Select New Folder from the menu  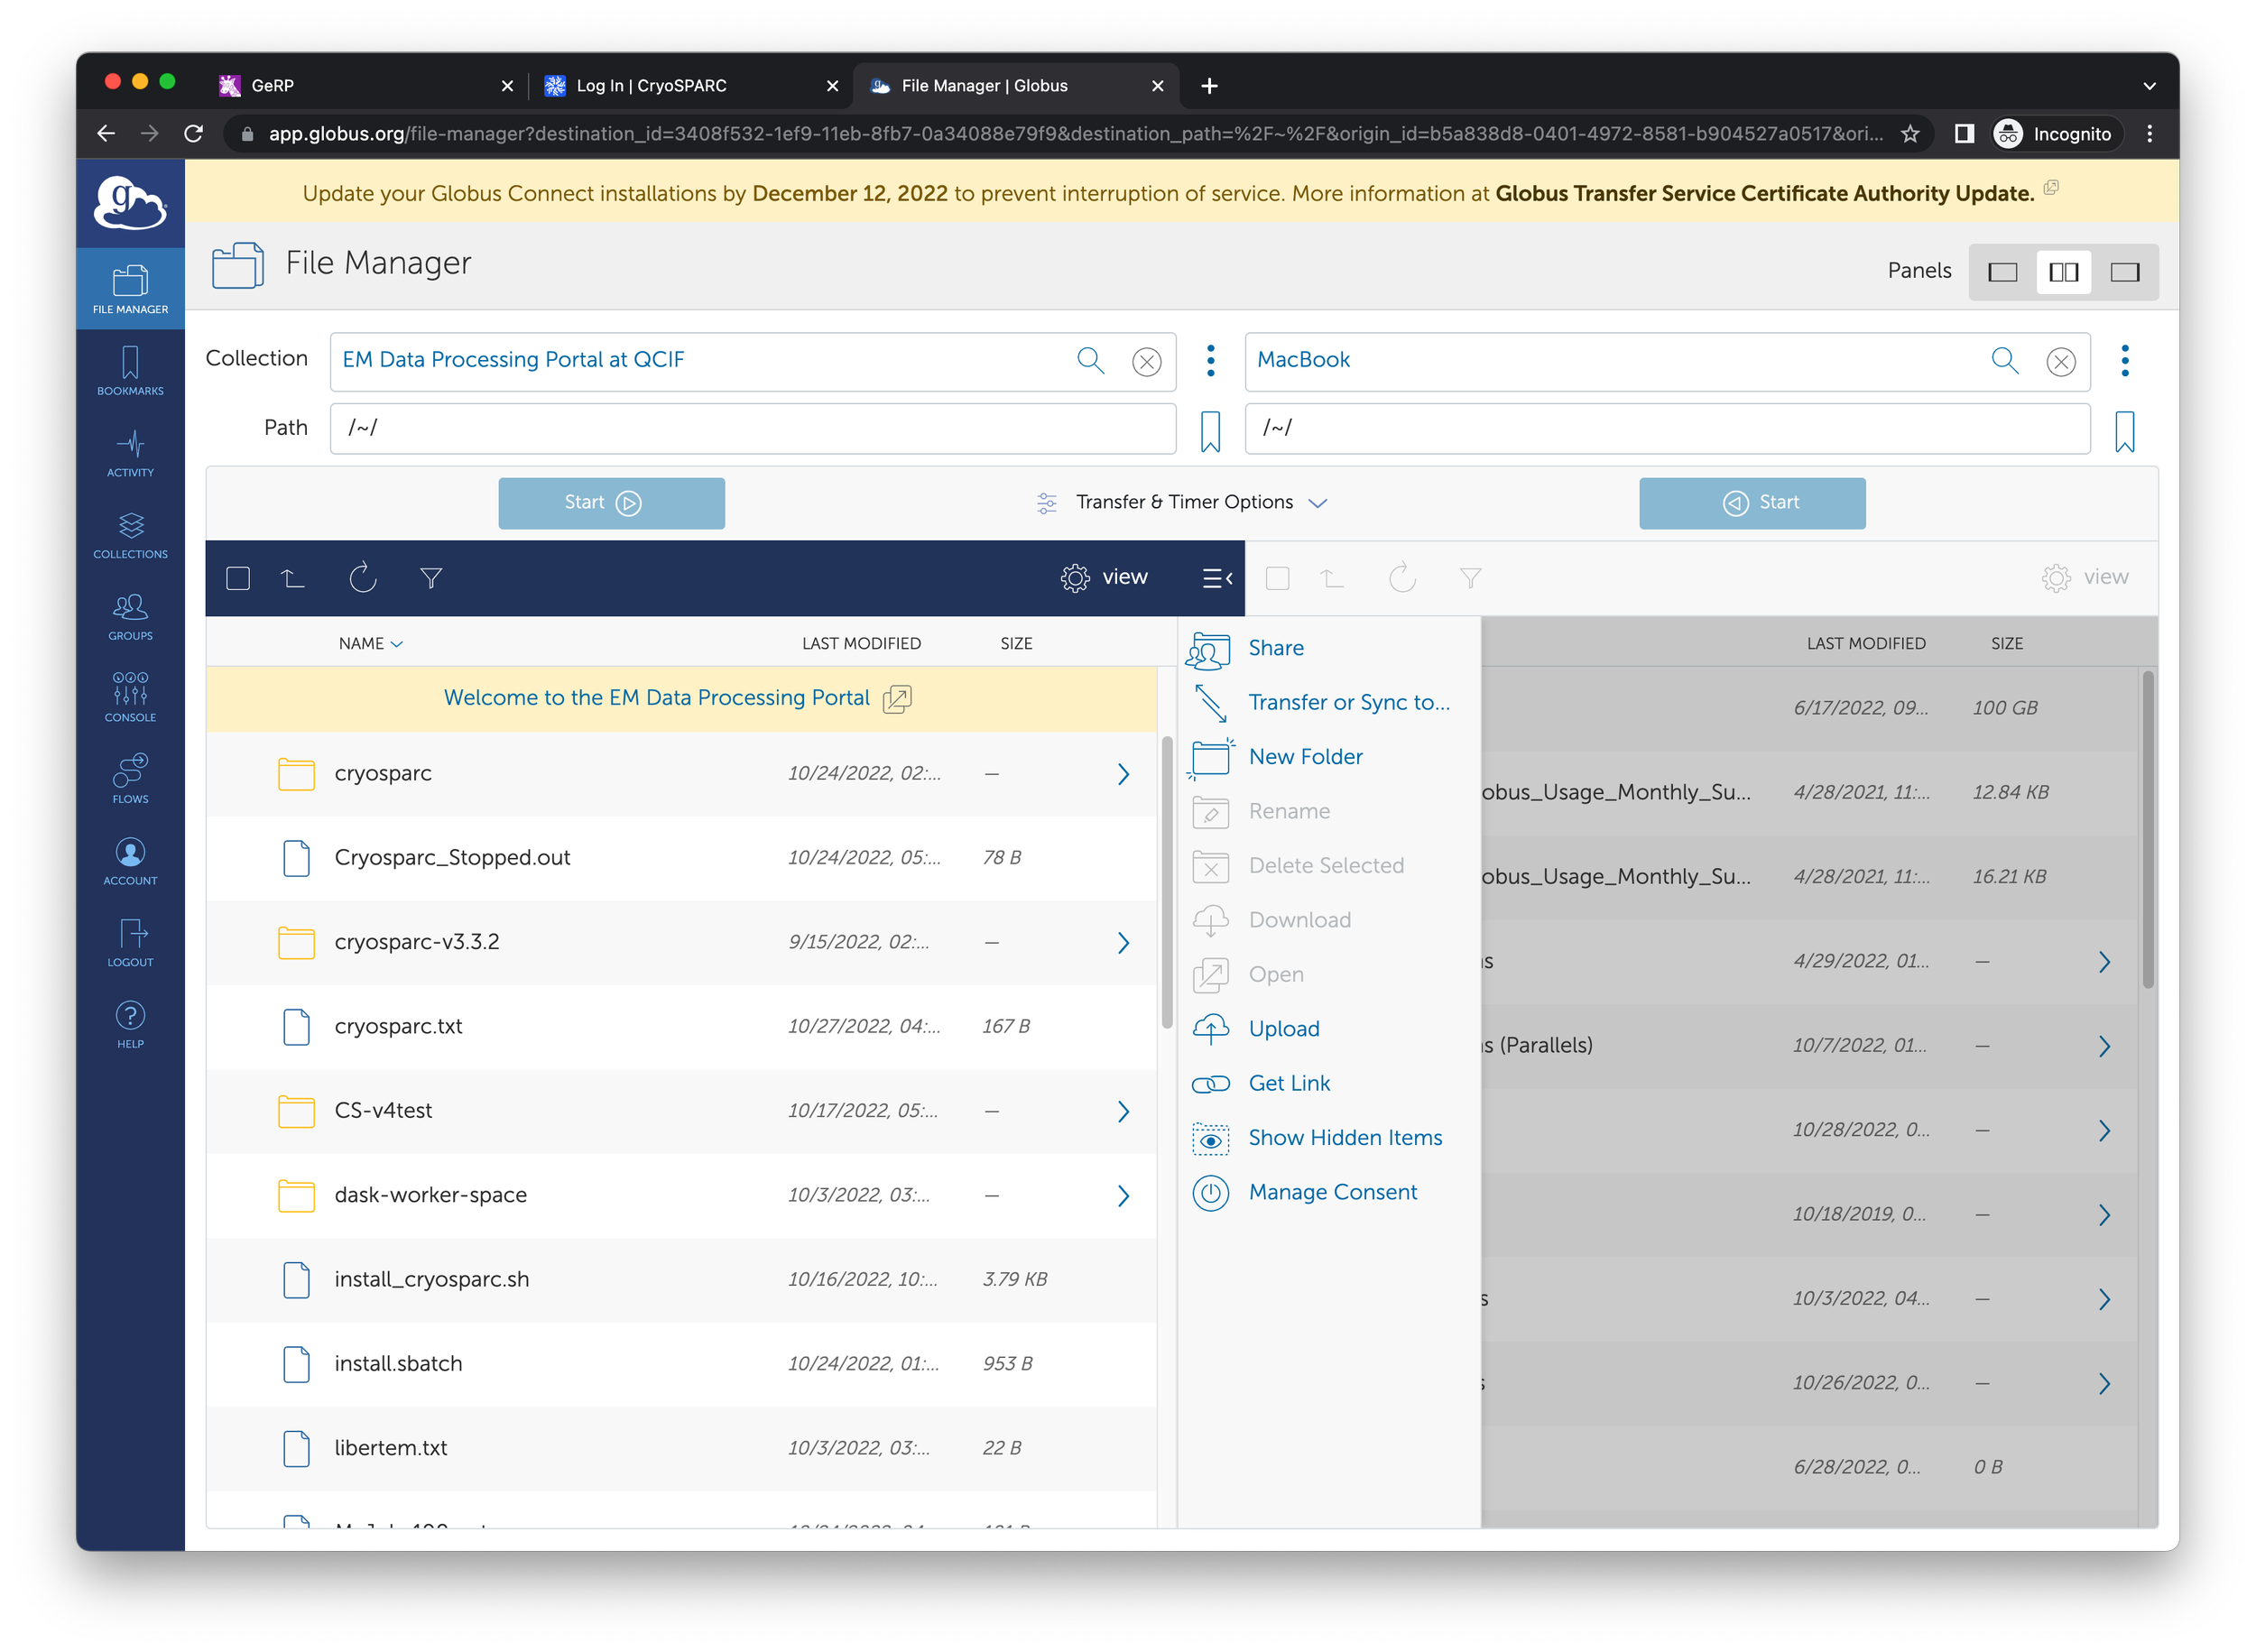1305,756
